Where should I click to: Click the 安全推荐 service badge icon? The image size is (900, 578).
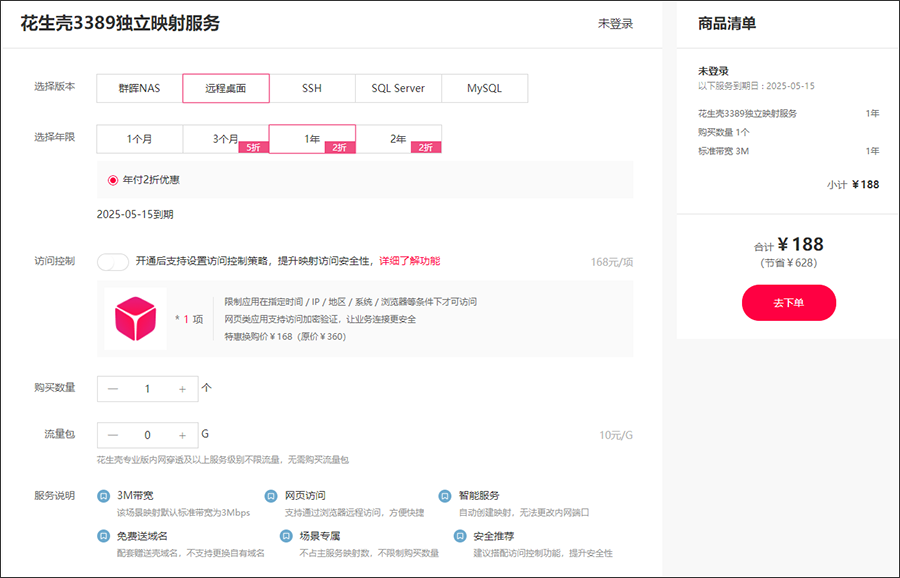(x=460, y=536)
